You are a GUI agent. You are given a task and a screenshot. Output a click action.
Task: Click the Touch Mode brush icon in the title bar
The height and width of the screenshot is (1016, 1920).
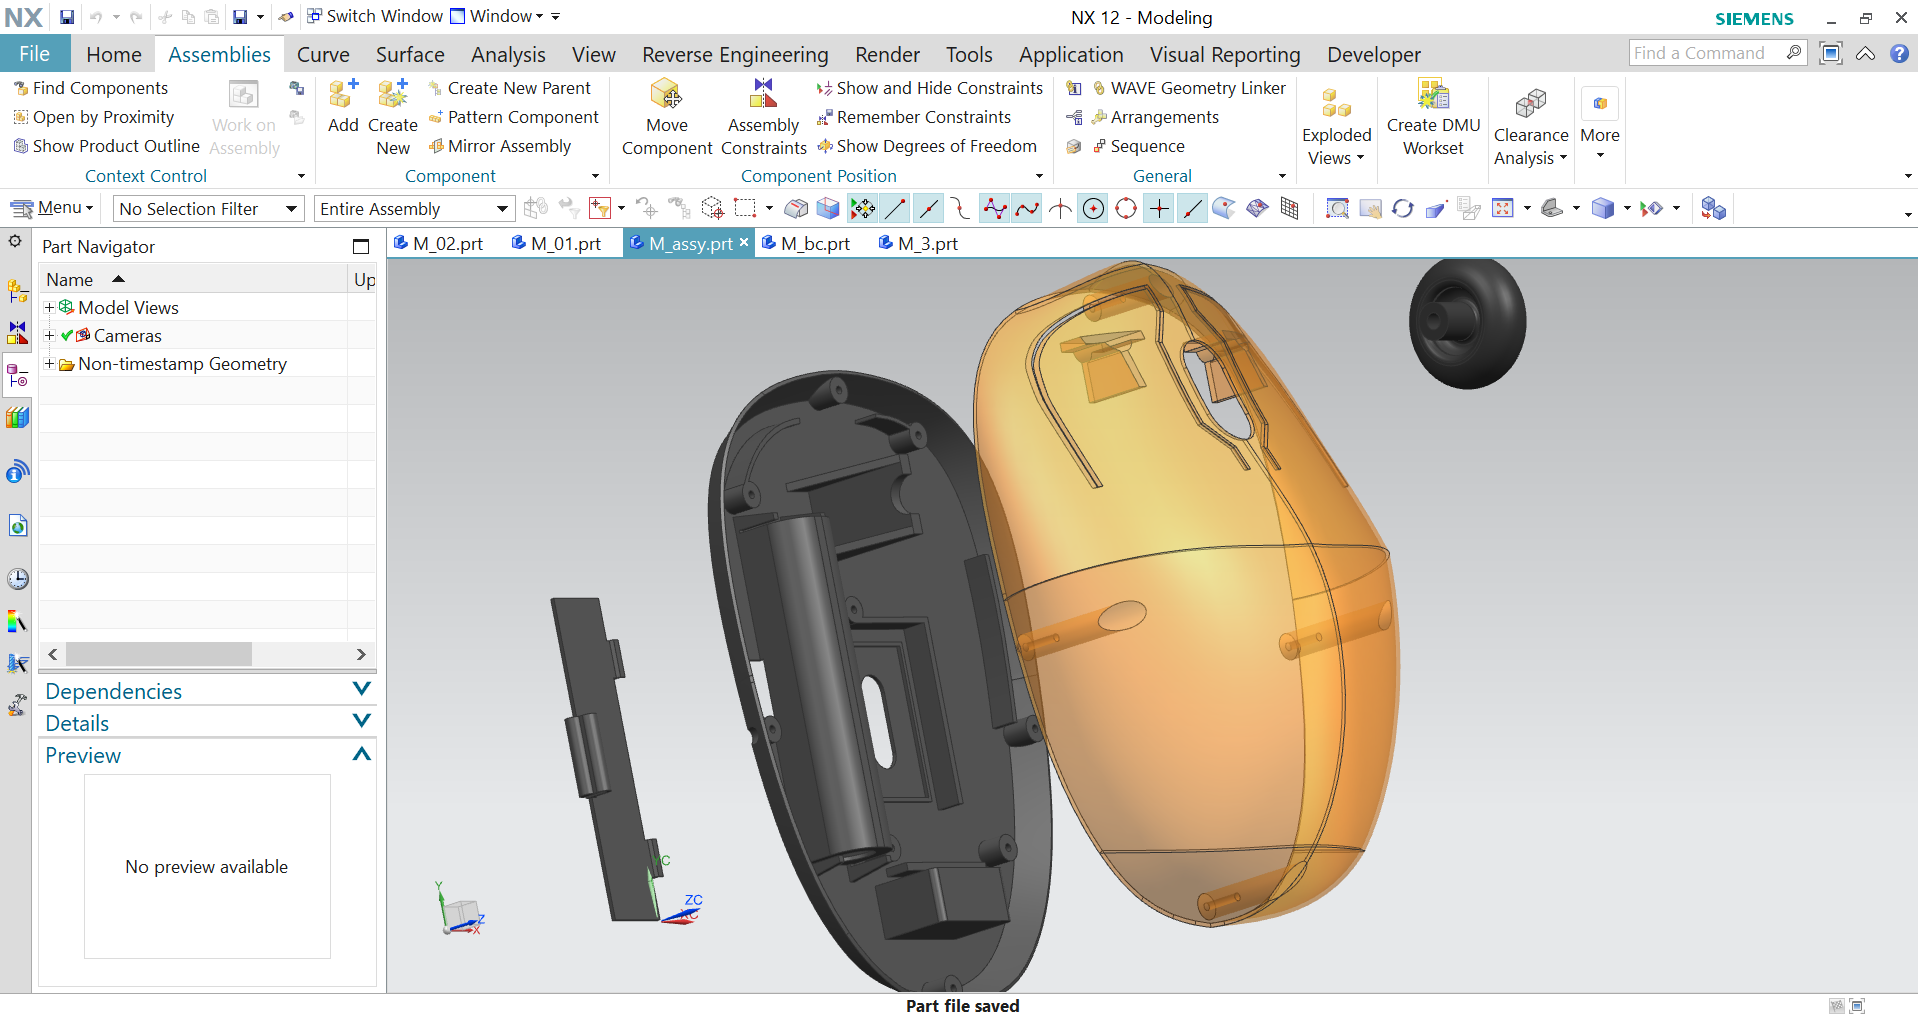(x=286, y=17)
